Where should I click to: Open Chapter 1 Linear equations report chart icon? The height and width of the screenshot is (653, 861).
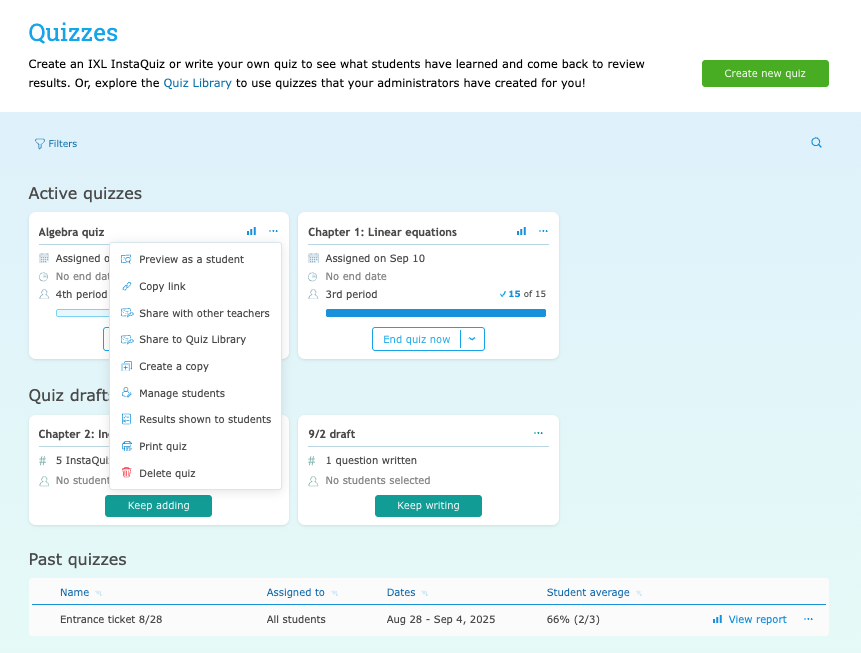(521, 232)
